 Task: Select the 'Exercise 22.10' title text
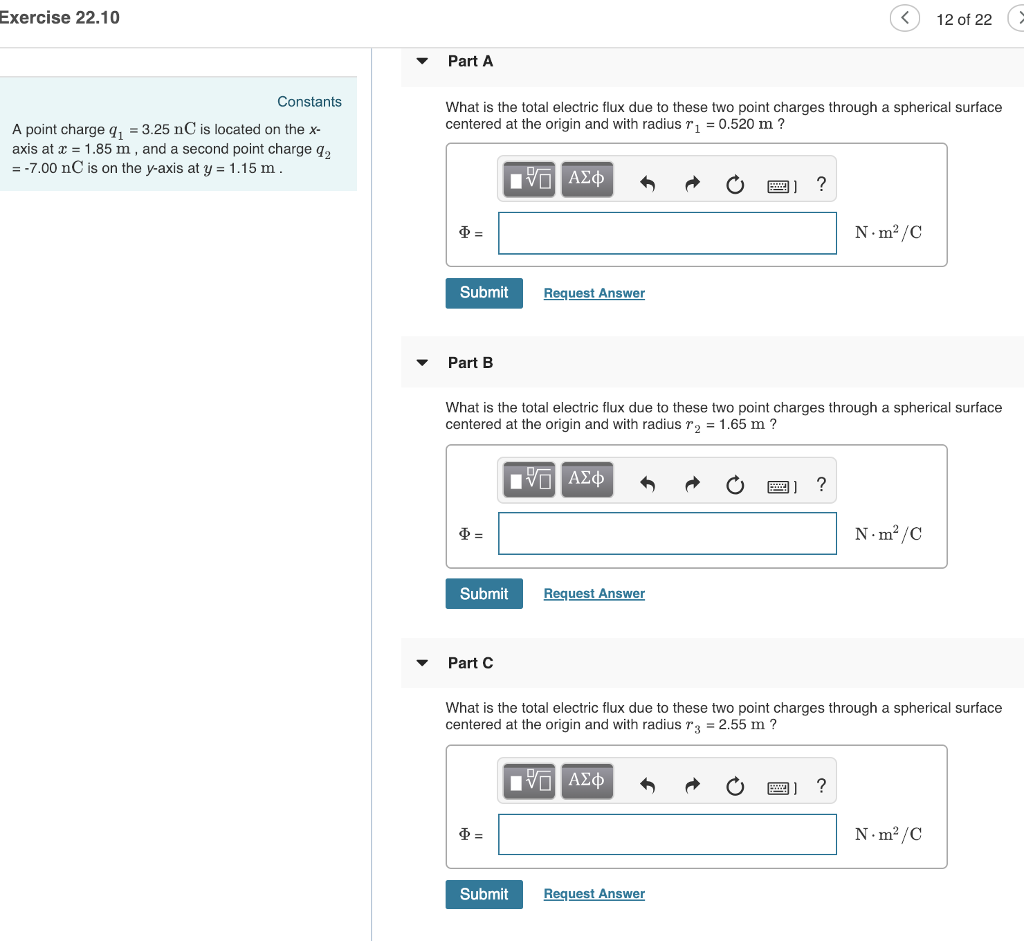59,18
